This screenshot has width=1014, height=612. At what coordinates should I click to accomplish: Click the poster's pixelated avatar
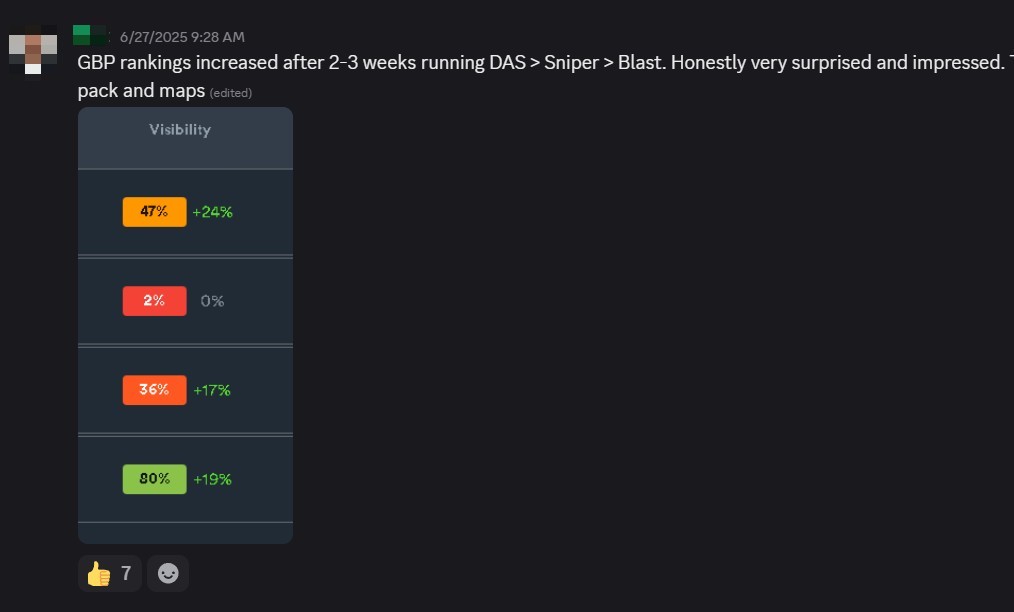[x=33, y=48]
